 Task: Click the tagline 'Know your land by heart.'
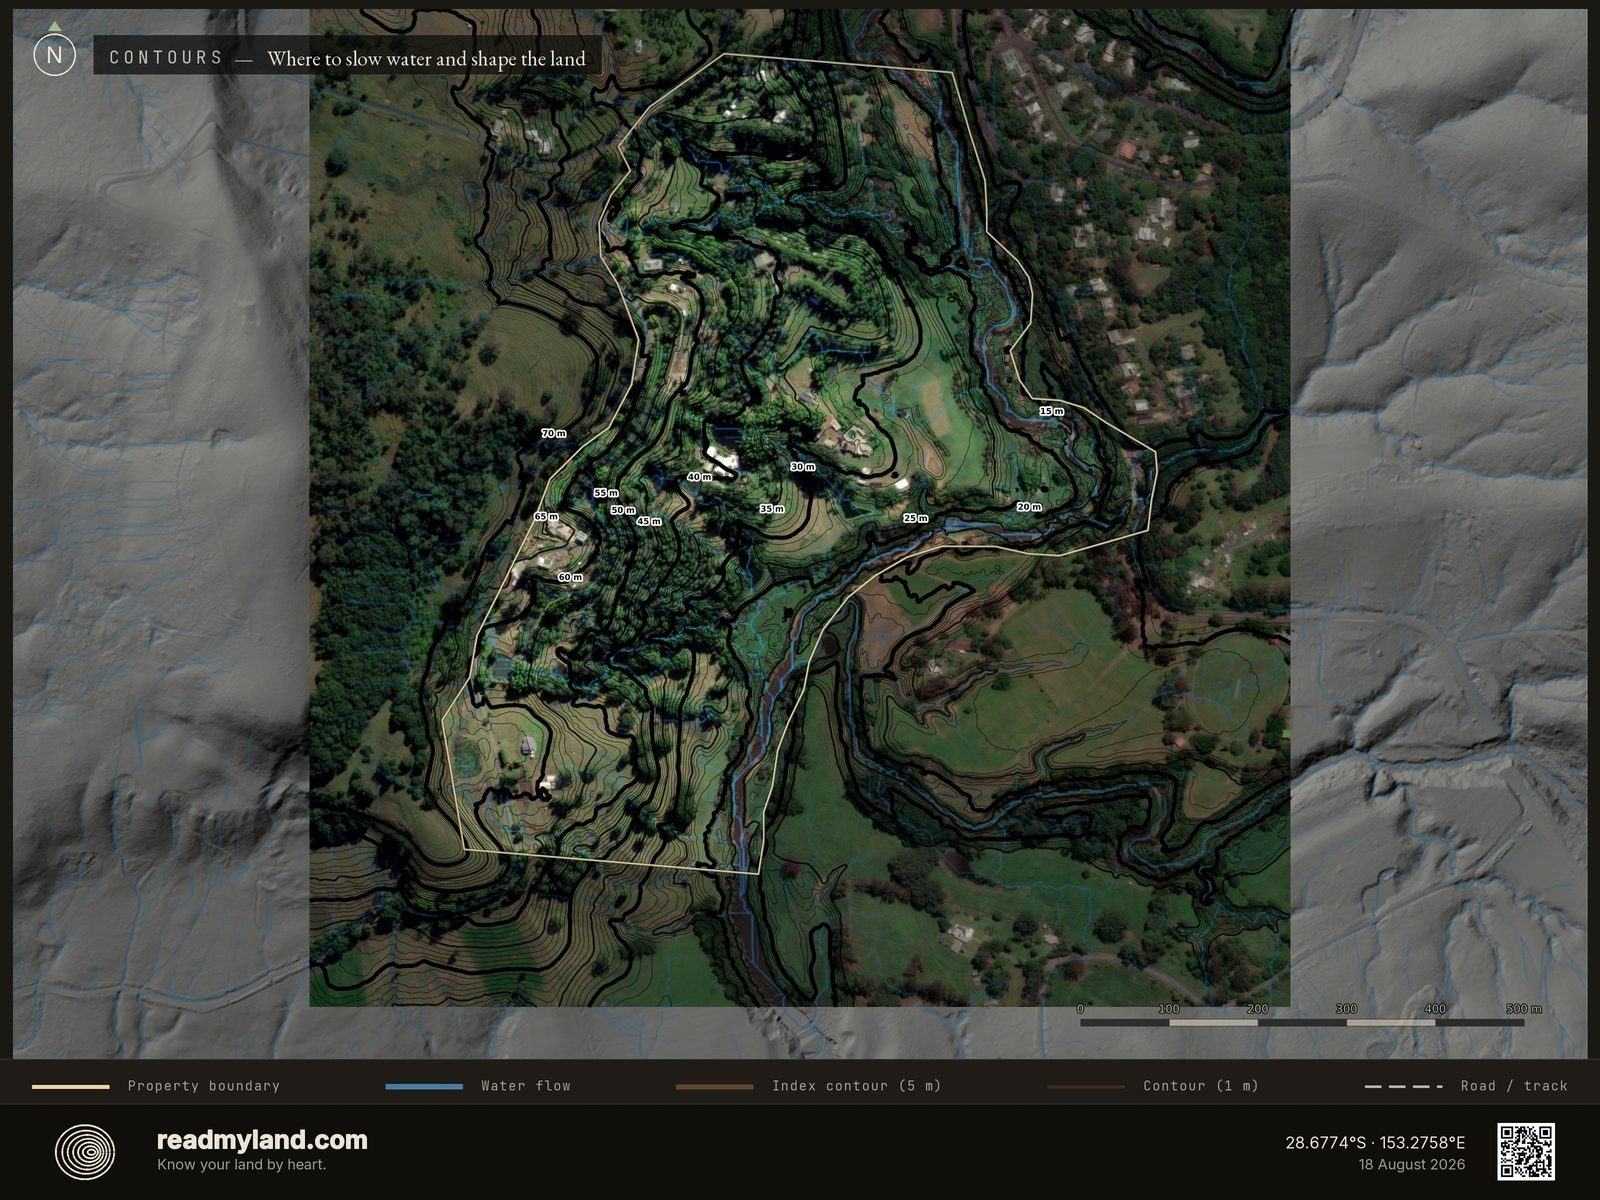click(x=241, y=1164)
